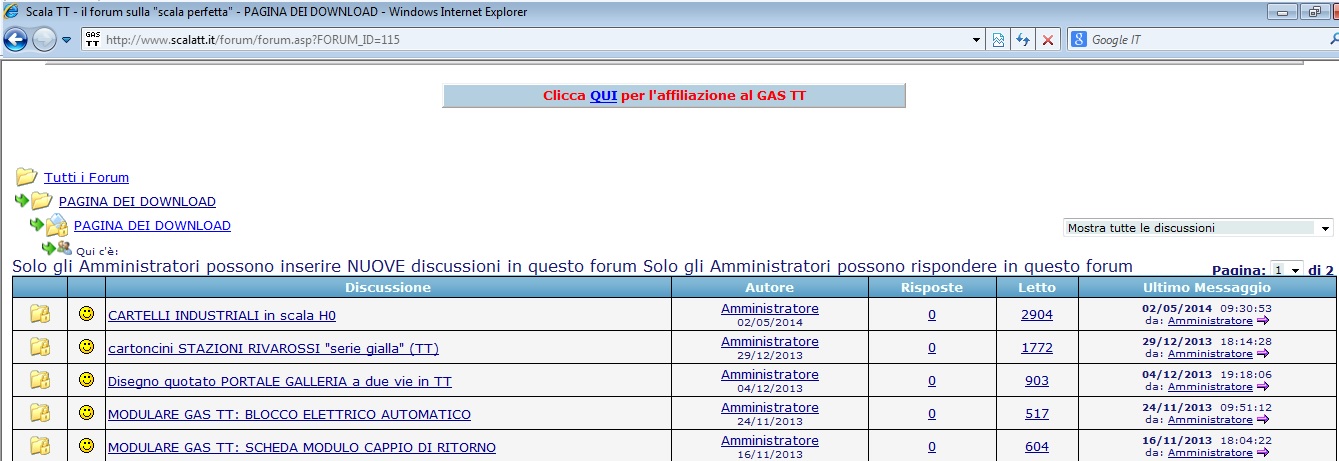Click the Qui c'è: label

[x=97, y=251]
